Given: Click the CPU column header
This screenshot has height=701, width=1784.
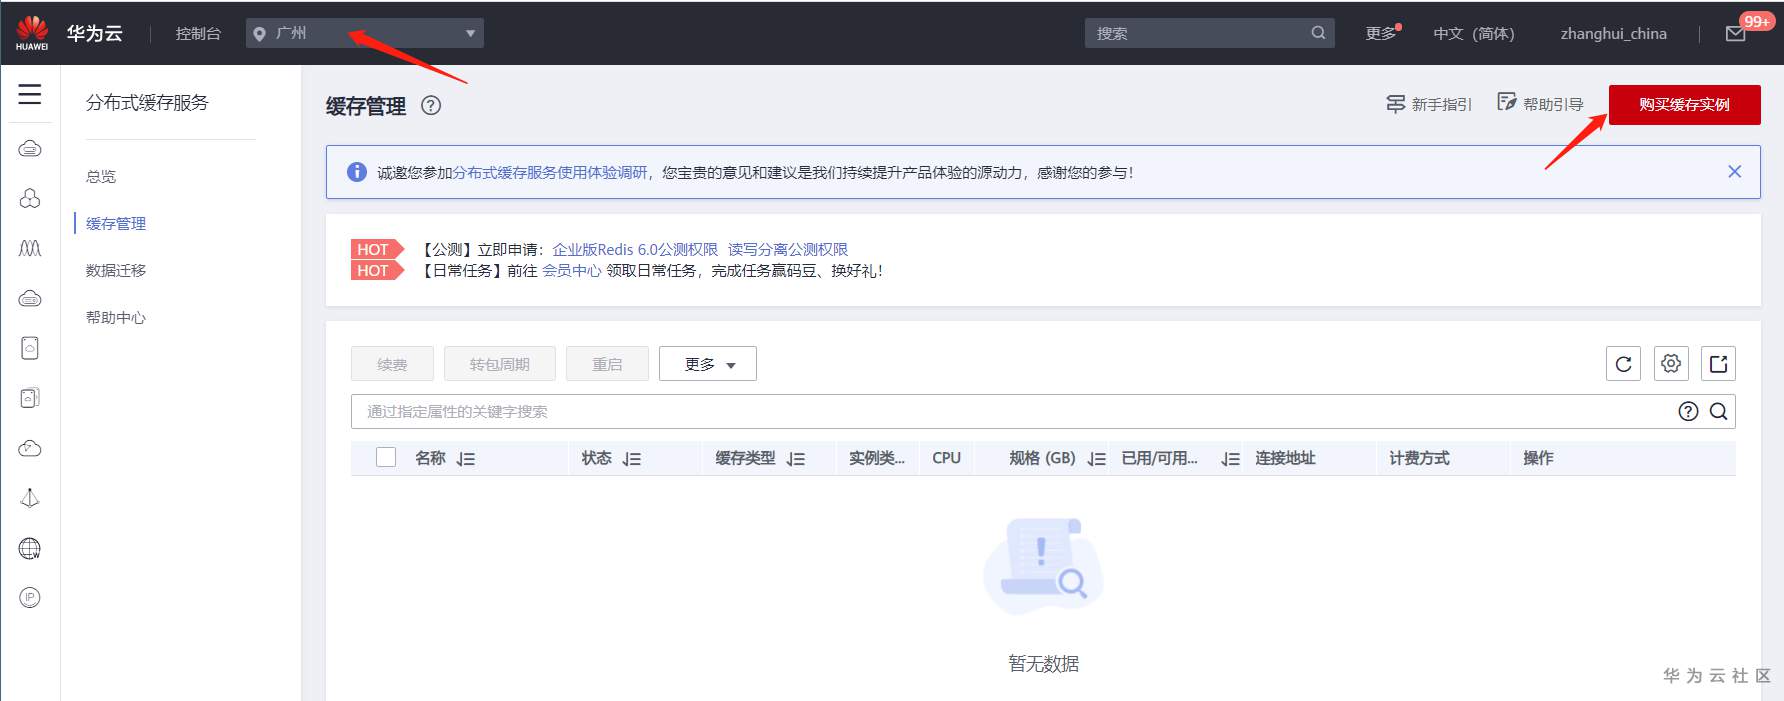Looking at the screenshot, I should pos(946,458).
